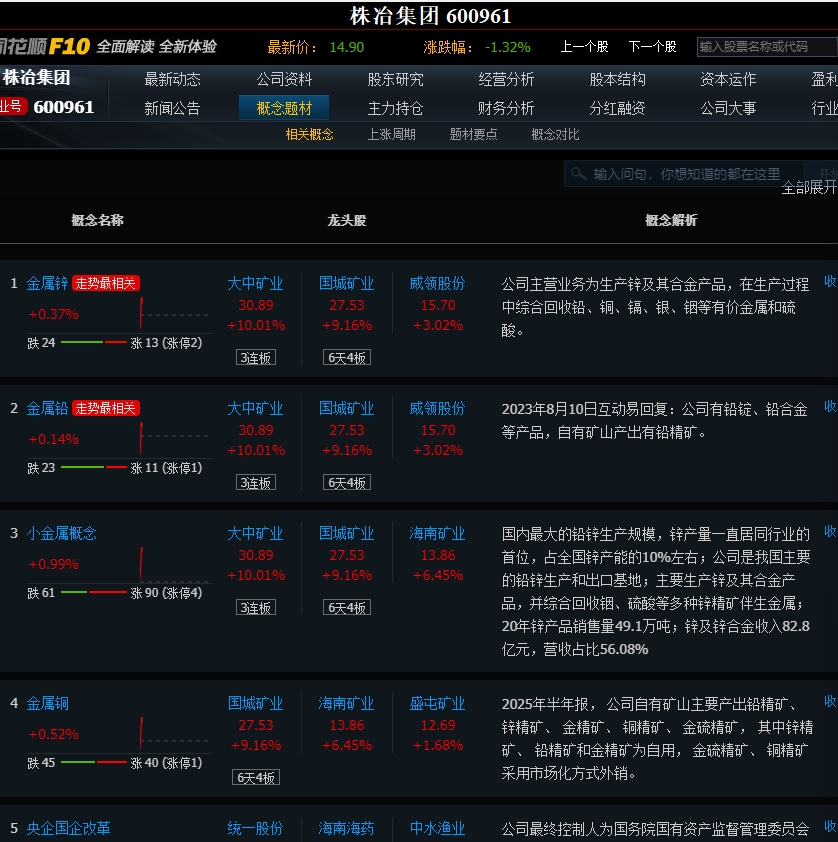
Task: Open 海南海药 leader stock link
Action: tap(347, 828)
